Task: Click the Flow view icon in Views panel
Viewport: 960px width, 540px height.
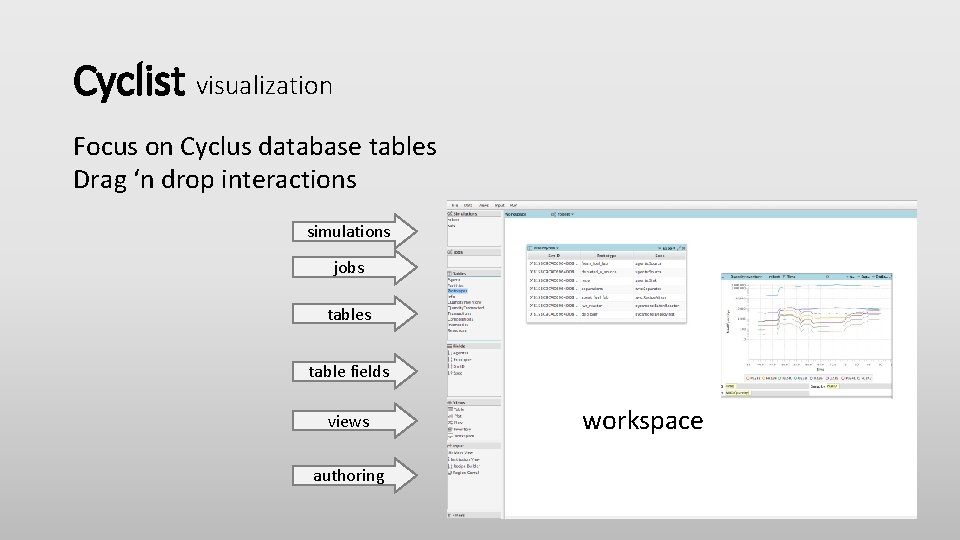Action: pos(451,422)
